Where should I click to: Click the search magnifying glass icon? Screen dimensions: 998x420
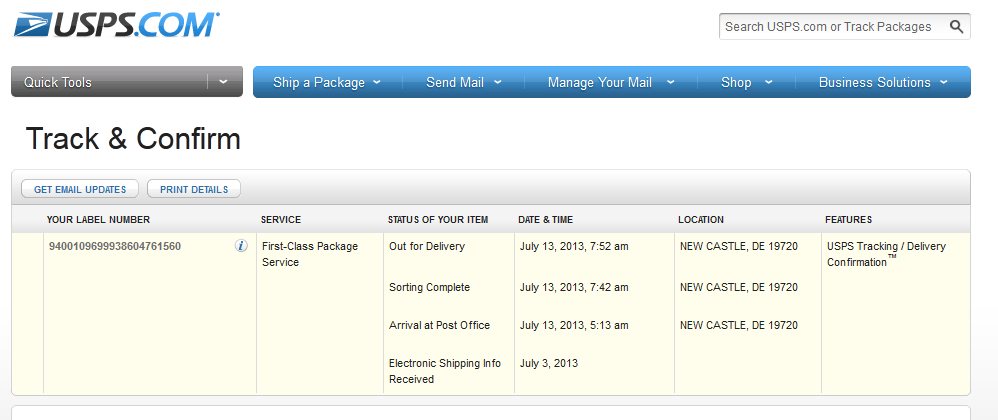[957, 27]
